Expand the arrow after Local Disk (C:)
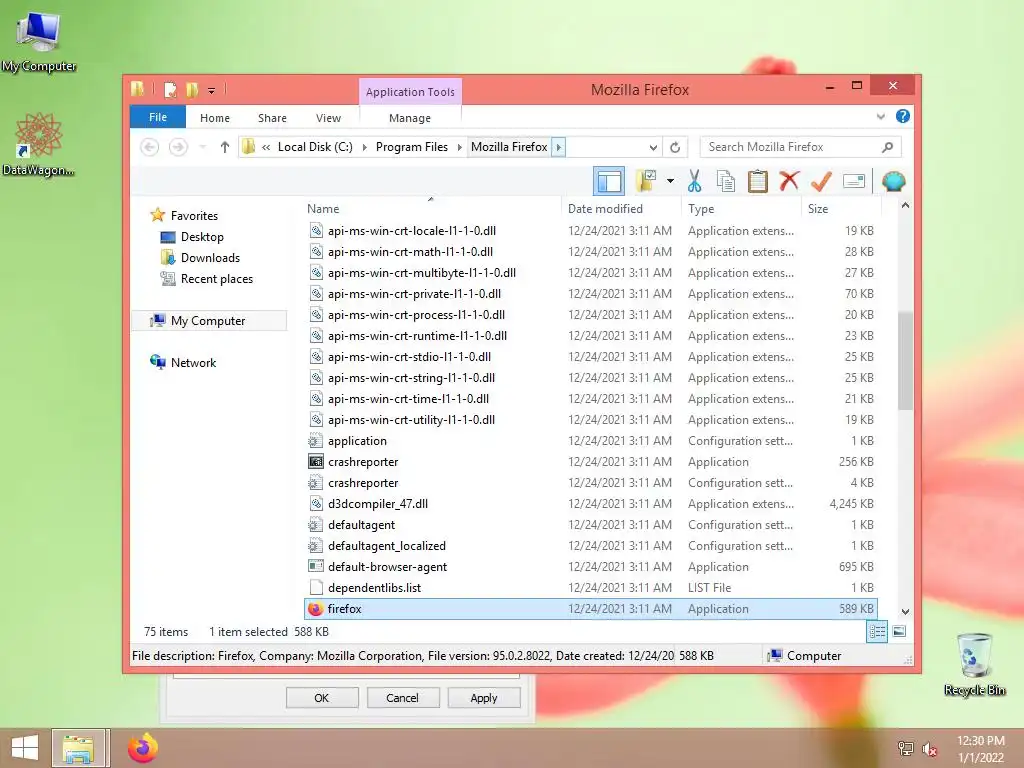 click(364, 147)
